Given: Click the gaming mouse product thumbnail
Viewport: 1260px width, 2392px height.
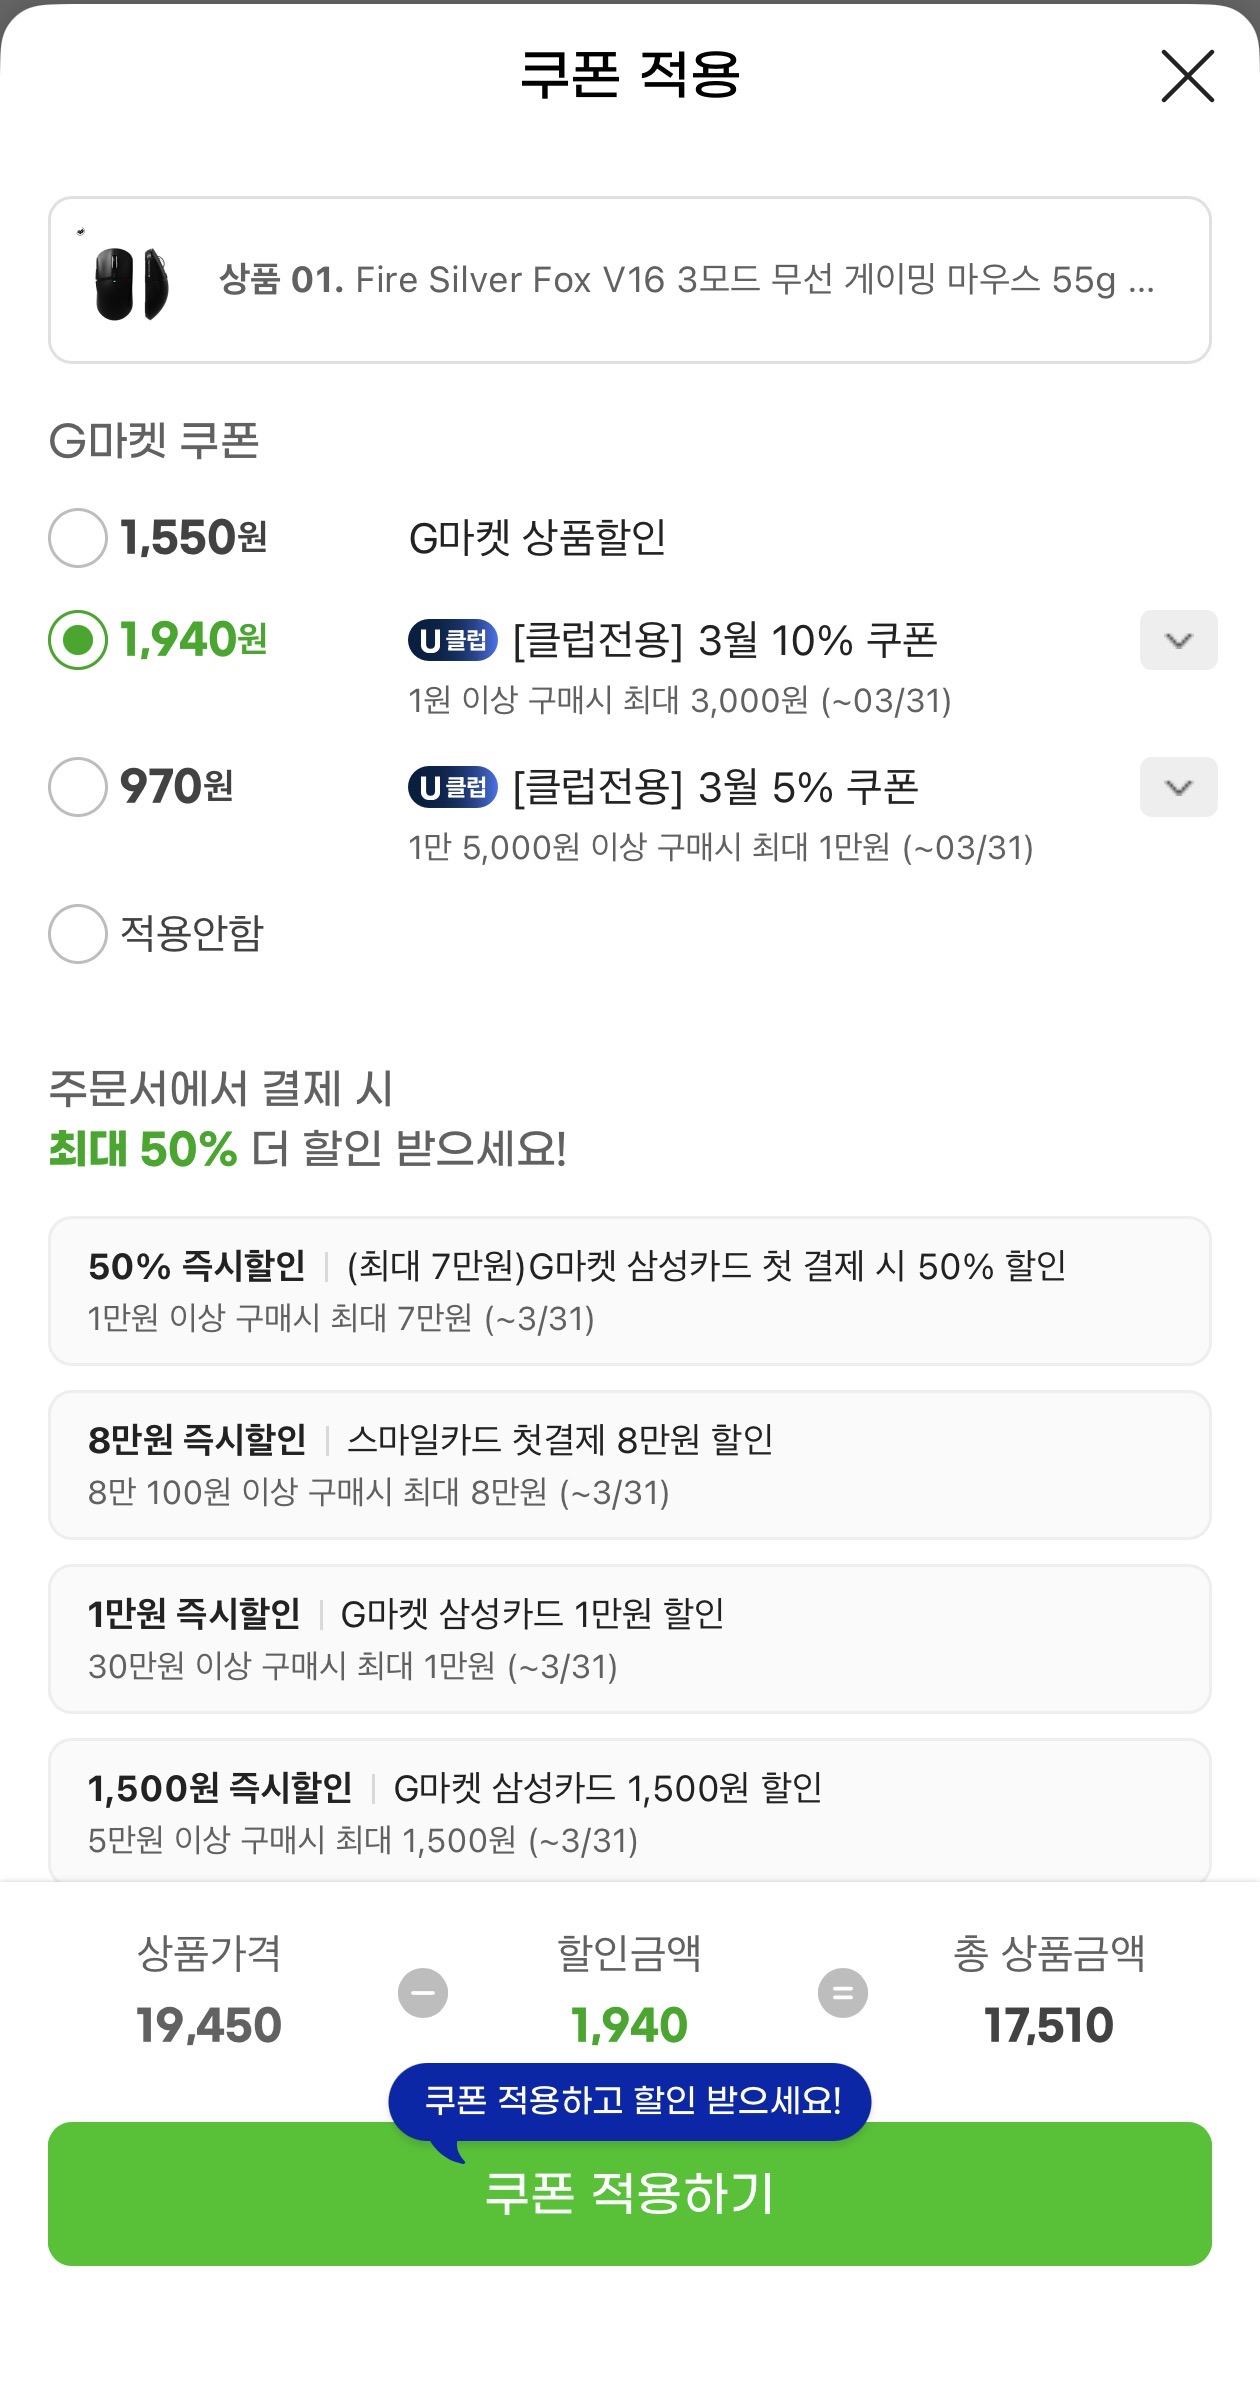Looking at the screenshot, I should [x=131, y=283].
